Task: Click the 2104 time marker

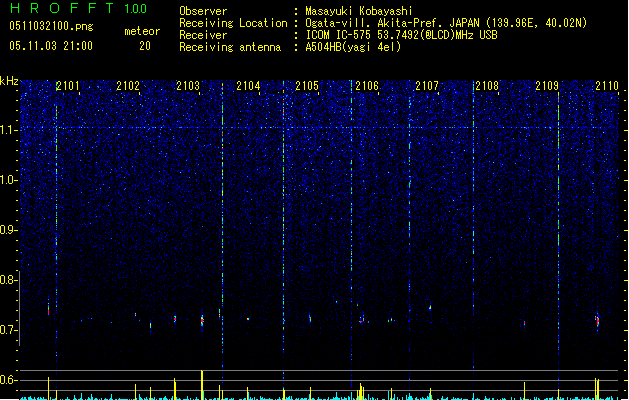Action: (248, 86)
